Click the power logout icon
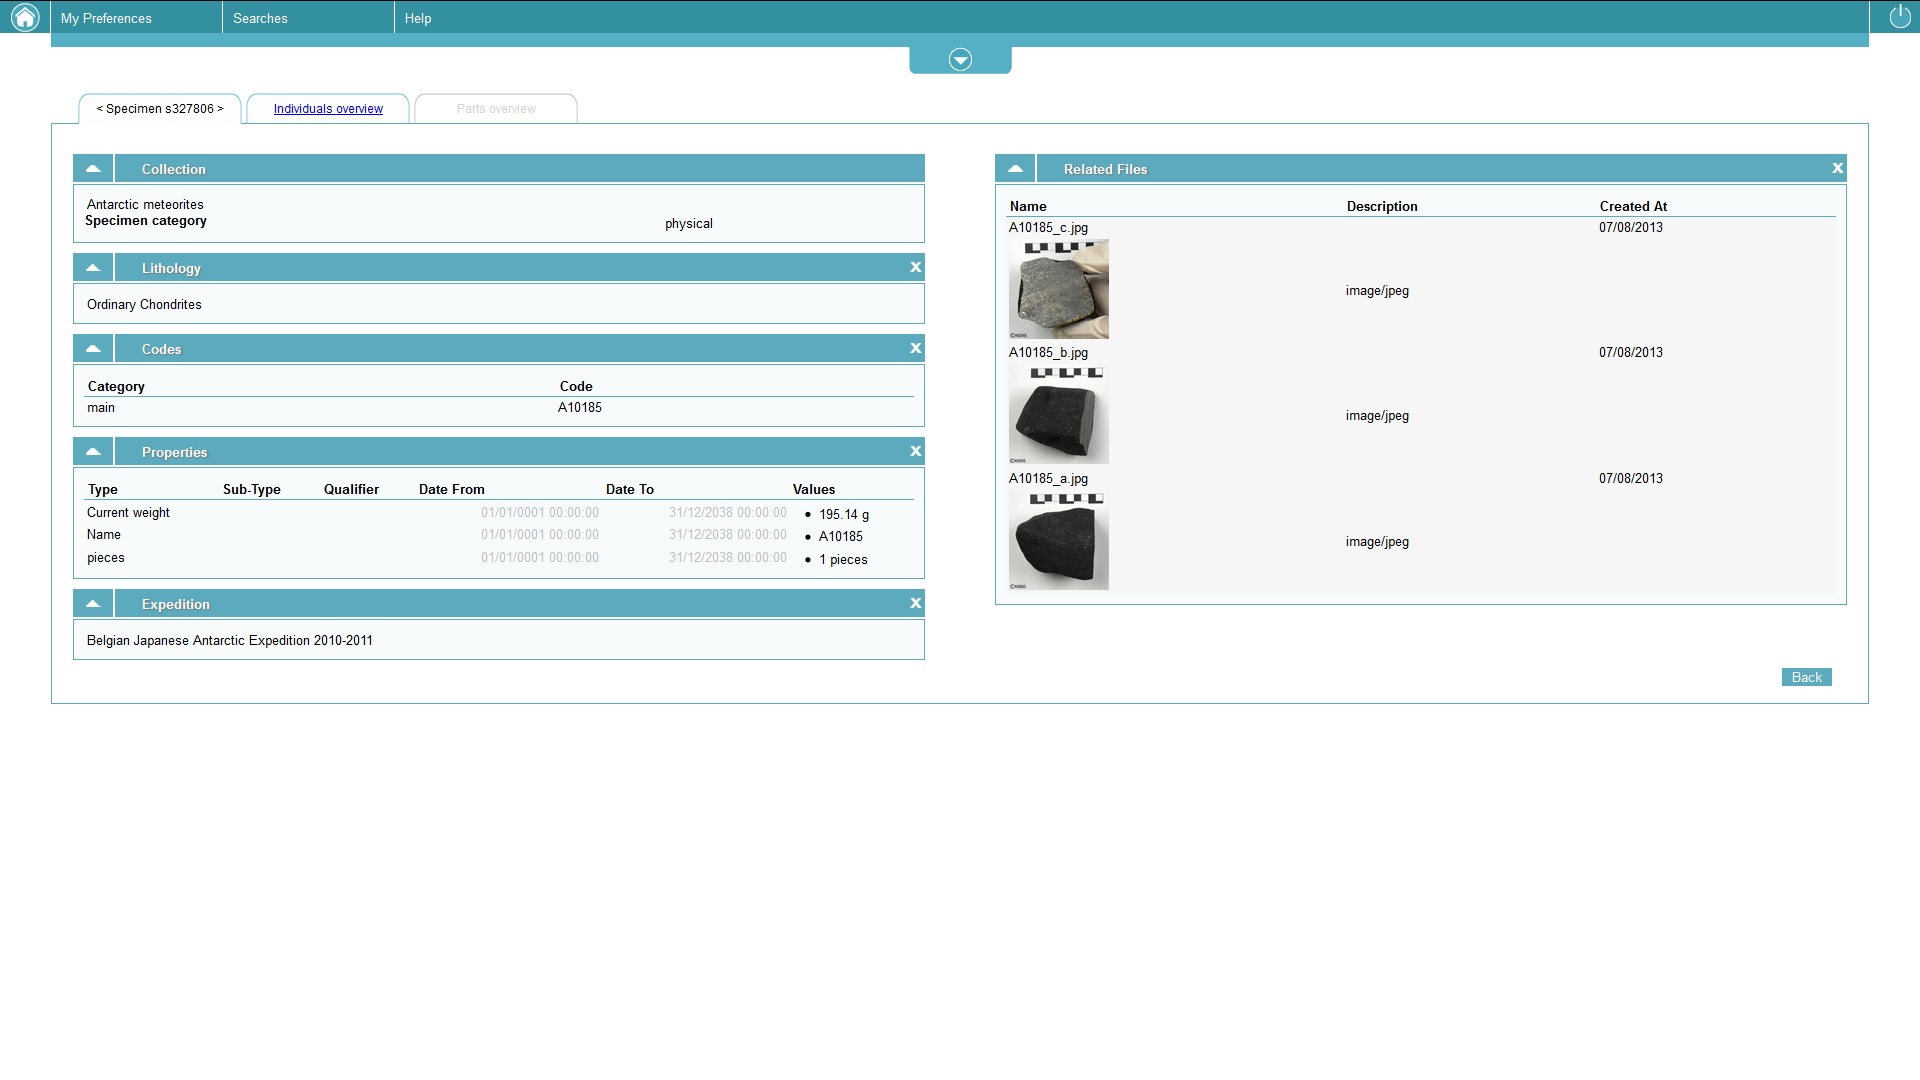This screenshot has height=1080, width=1920. click(x=1899, y=17)
